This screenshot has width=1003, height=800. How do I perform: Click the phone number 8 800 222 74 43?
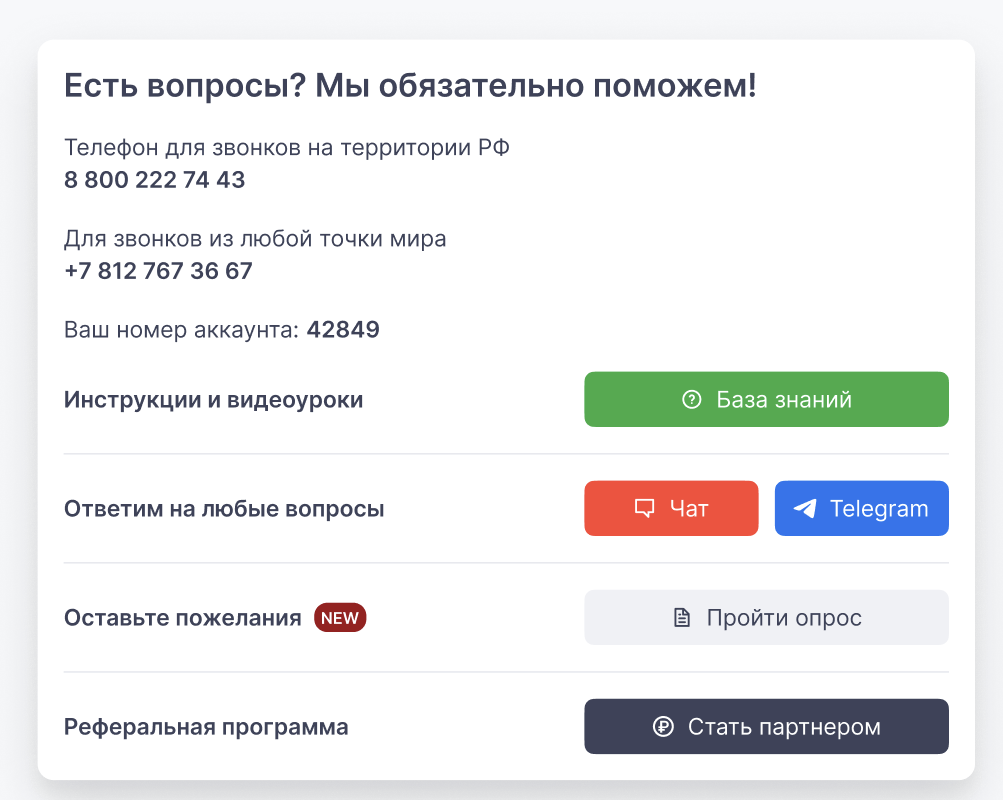(155, 180)
